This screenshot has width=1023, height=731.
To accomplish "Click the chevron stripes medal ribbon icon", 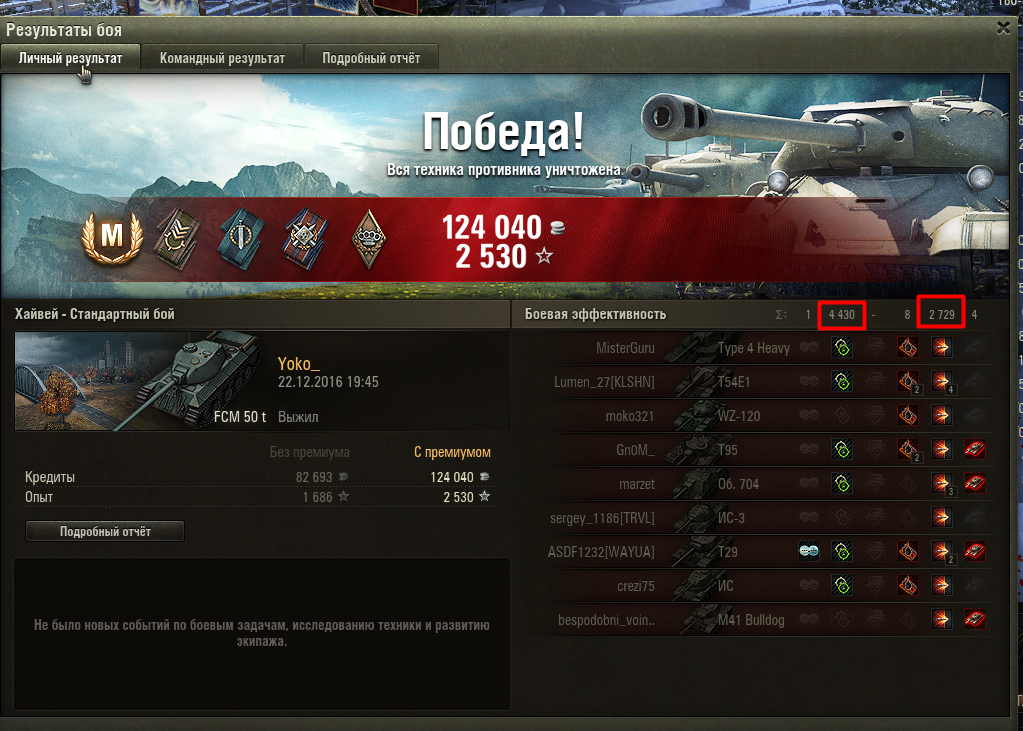I will 177,239.
